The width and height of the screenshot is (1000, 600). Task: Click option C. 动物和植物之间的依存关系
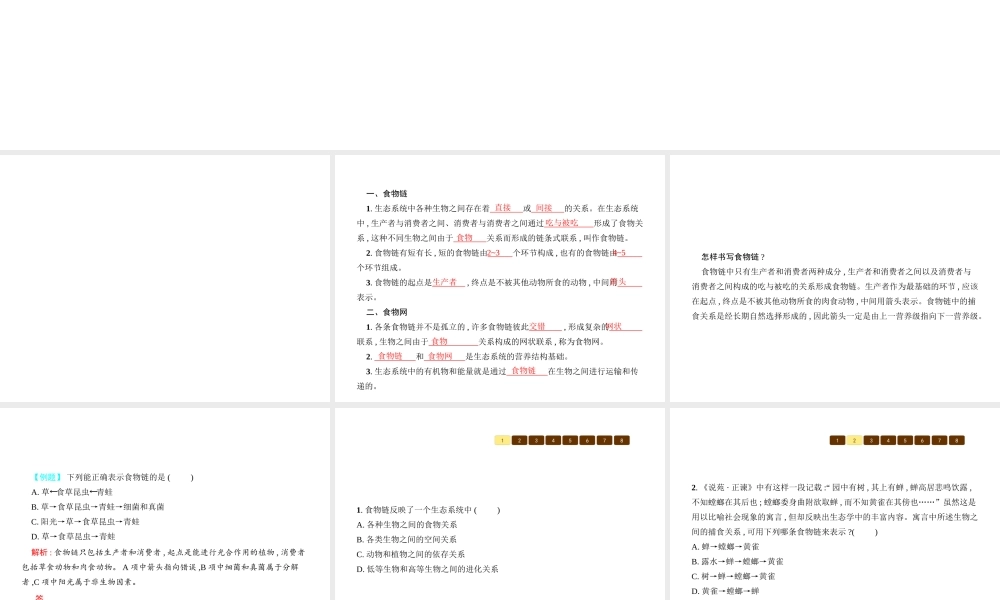coord(411,554)
